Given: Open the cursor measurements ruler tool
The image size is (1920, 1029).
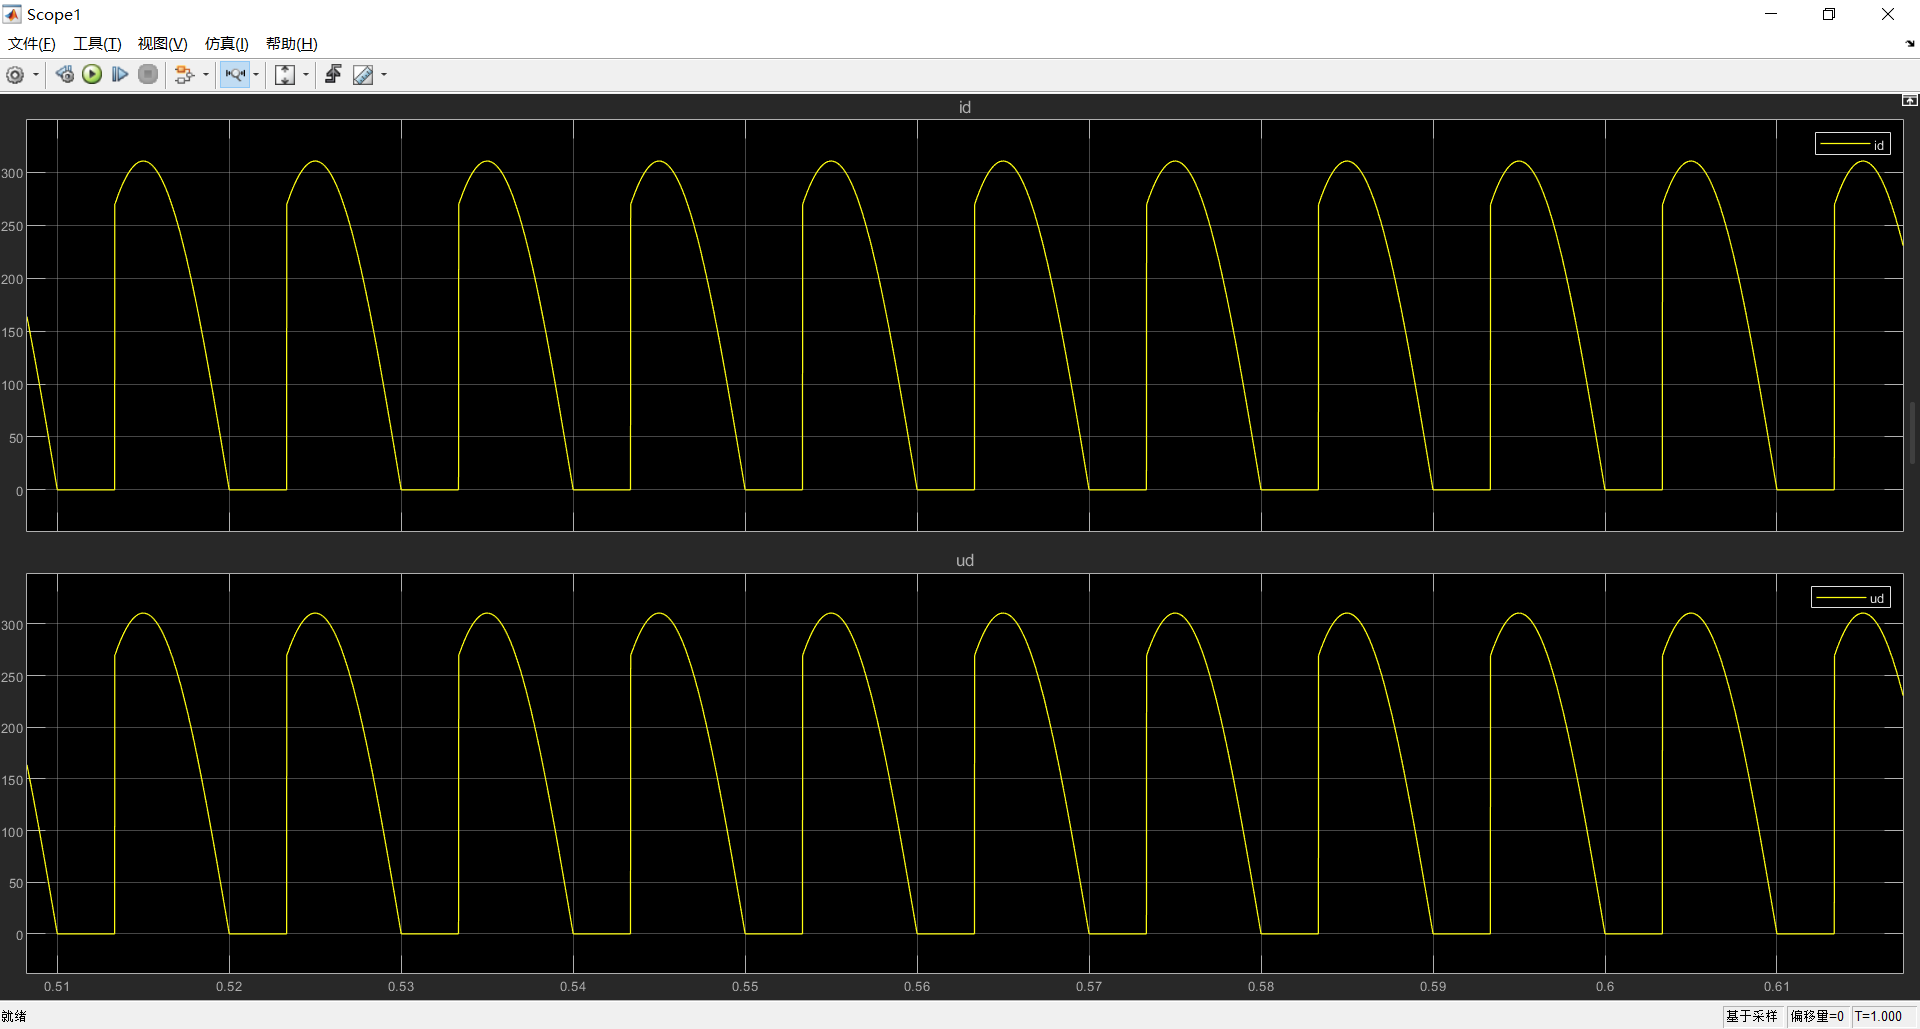Looking at the screenshot, I should click(363, 75).
